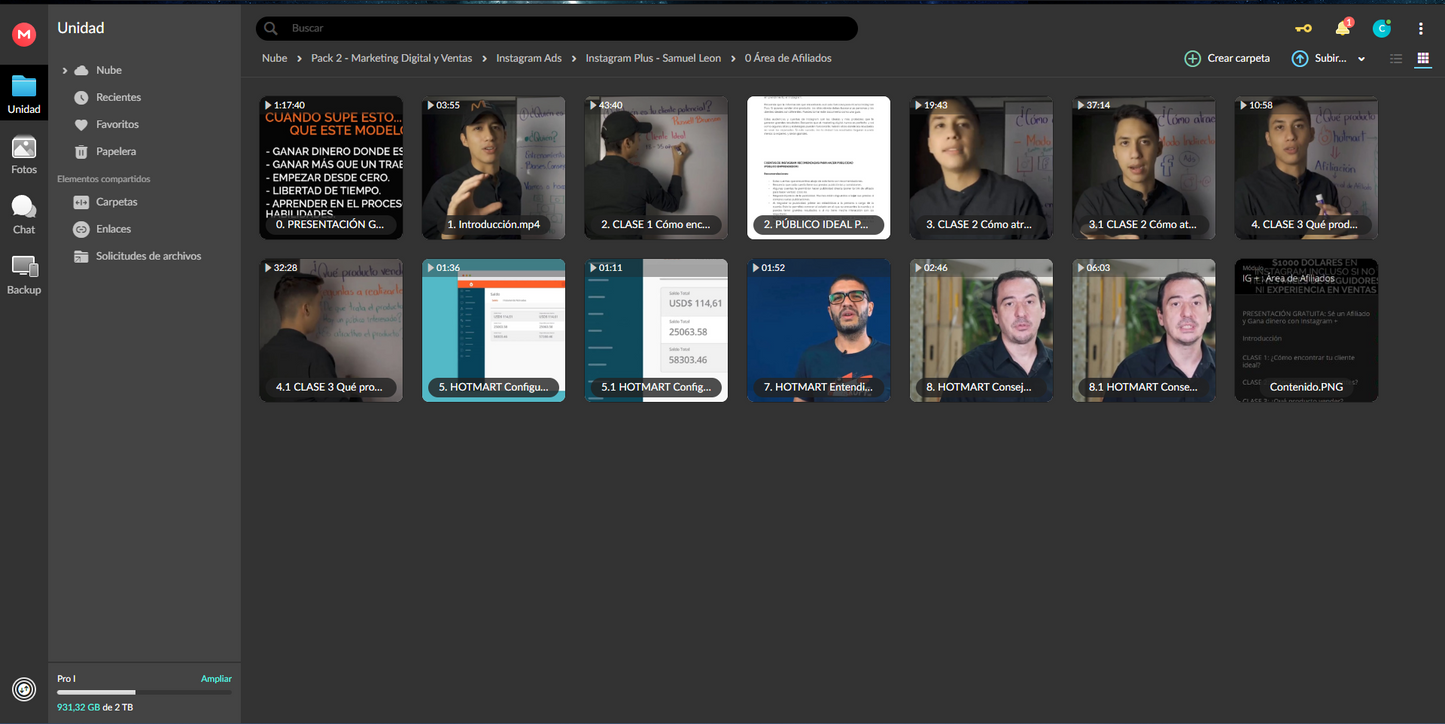Select the 4. CLASE 3 Qué prod... video
The image size is (1445, 724).
(x=1307, y=167)
